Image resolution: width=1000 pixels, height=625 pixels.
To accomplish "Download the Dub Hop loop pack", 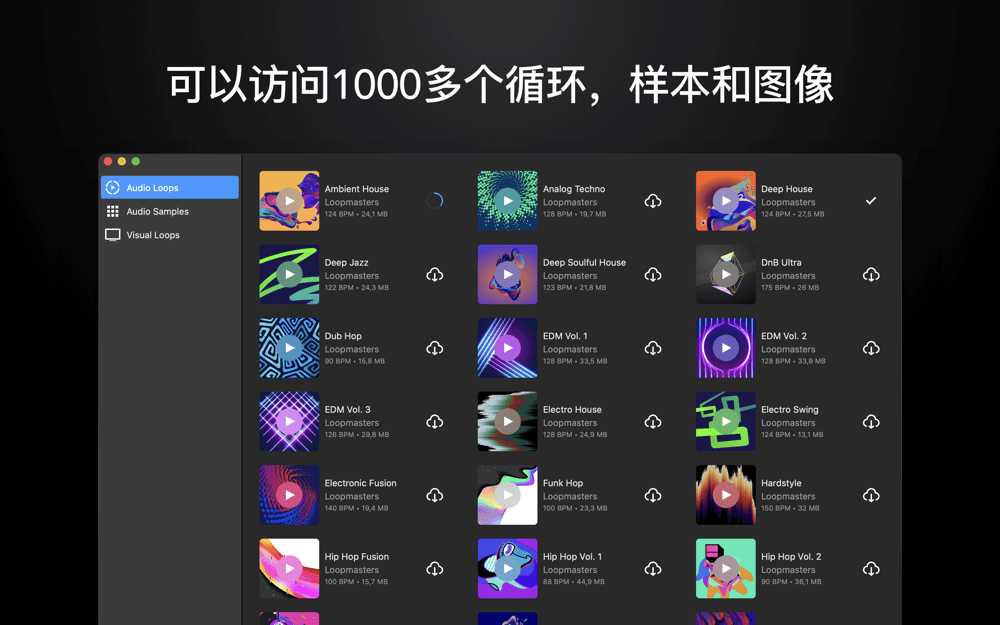I will point(435,348).
